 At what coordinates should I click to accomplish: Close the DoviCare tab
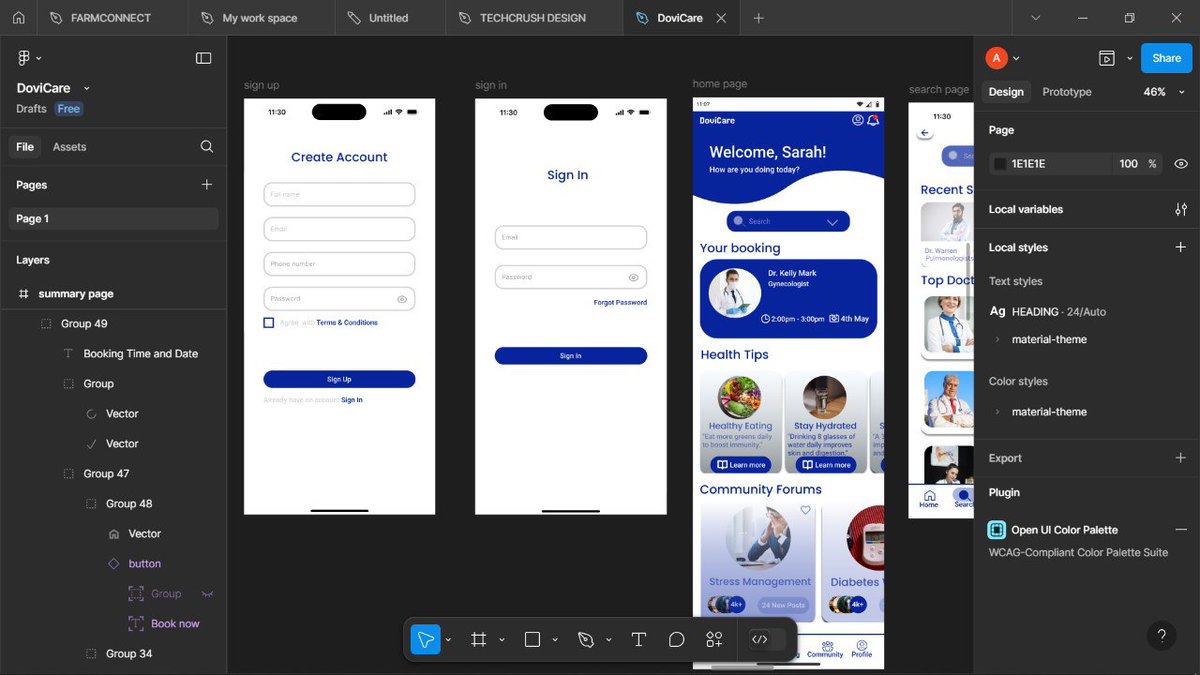click(720, 18)
